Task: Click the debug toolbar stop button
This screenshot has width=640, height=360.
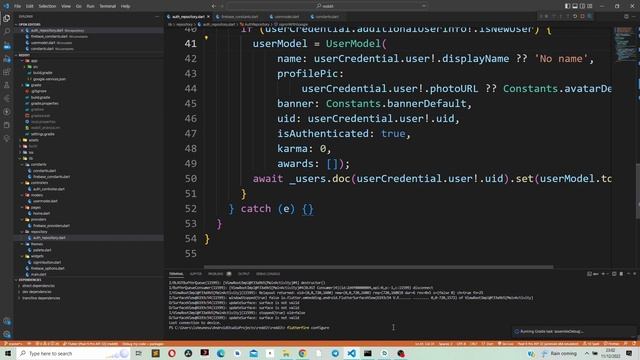Action: [582, 17]
